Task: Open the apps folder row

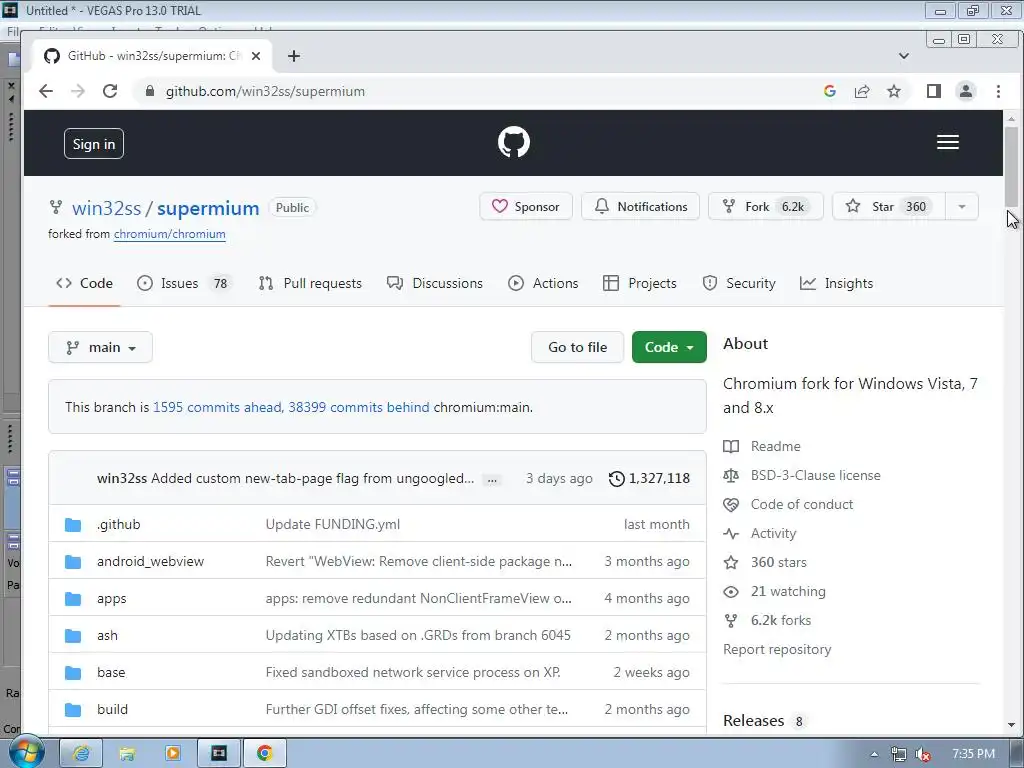Action: pyautogui.click(x=377, y=598)
